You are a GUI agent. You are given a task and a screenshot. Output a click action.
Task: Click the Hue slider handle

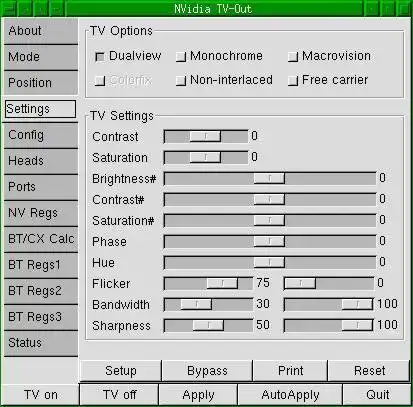point(269,262)
